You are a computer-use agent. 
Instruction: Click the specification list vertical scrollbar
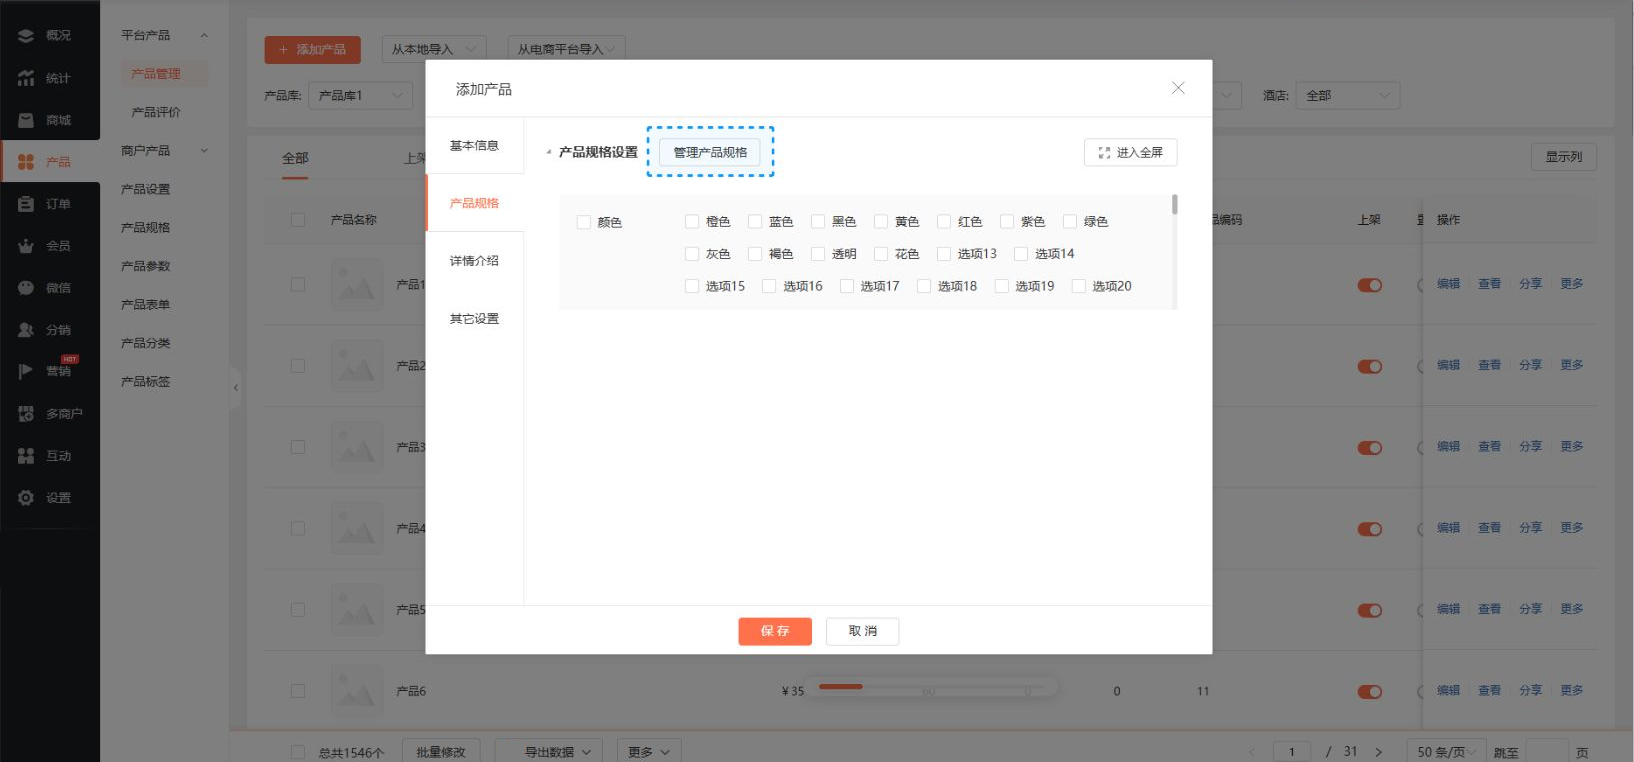coord(1174,204)
